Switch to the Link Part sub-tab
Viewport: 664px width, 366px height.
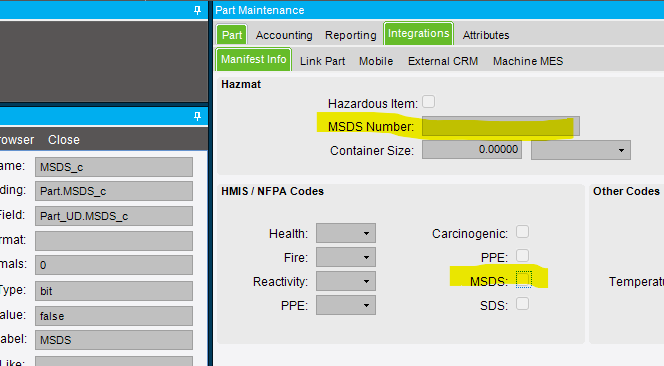pyautogui.click(x=323, y=61)
